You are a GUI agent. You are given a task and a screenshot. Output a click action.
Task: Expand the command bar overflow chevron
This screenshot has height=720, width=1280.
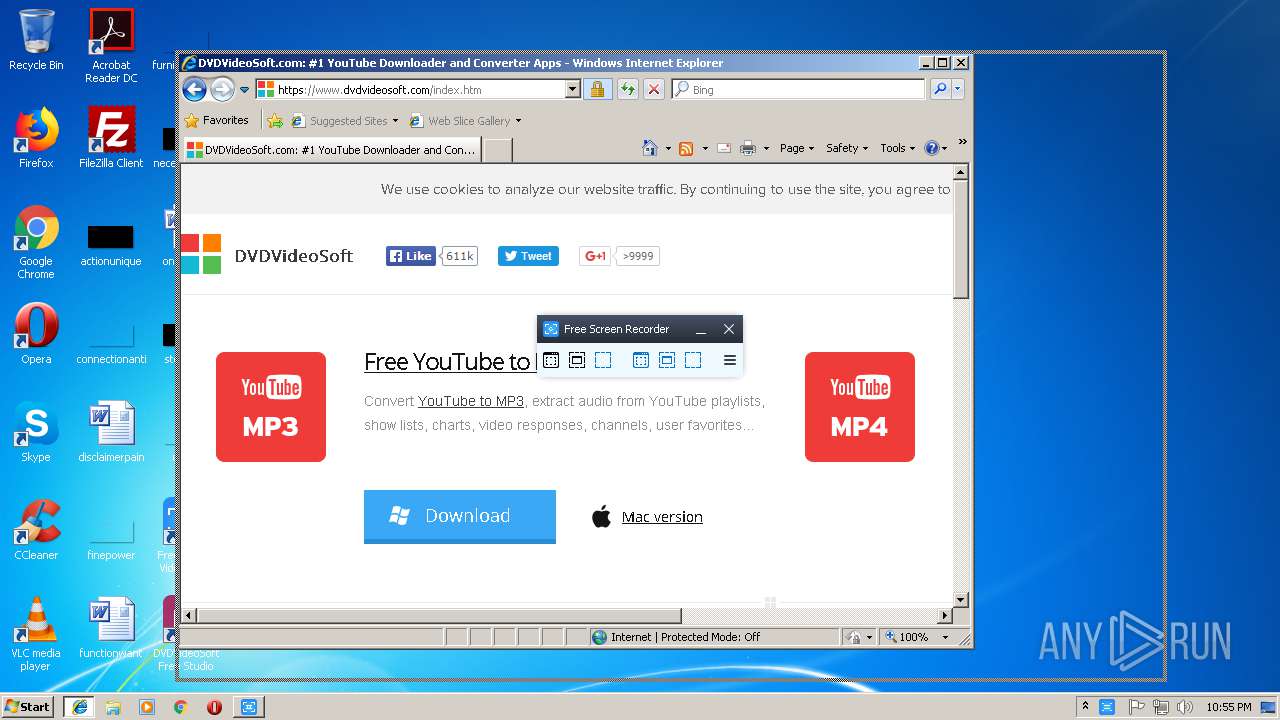[x=962, y=142]
